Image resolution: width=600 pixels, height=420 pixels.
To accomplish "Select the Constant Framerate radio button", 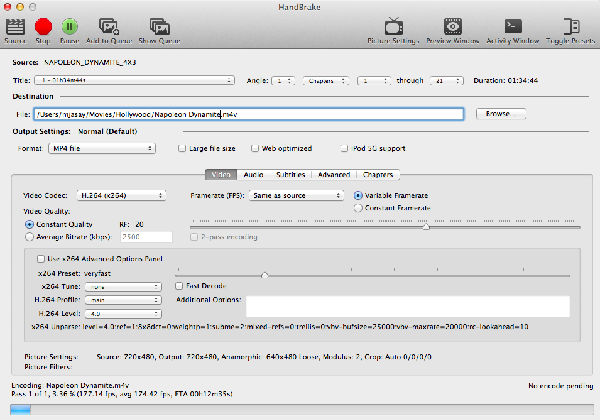I will 360,207.
